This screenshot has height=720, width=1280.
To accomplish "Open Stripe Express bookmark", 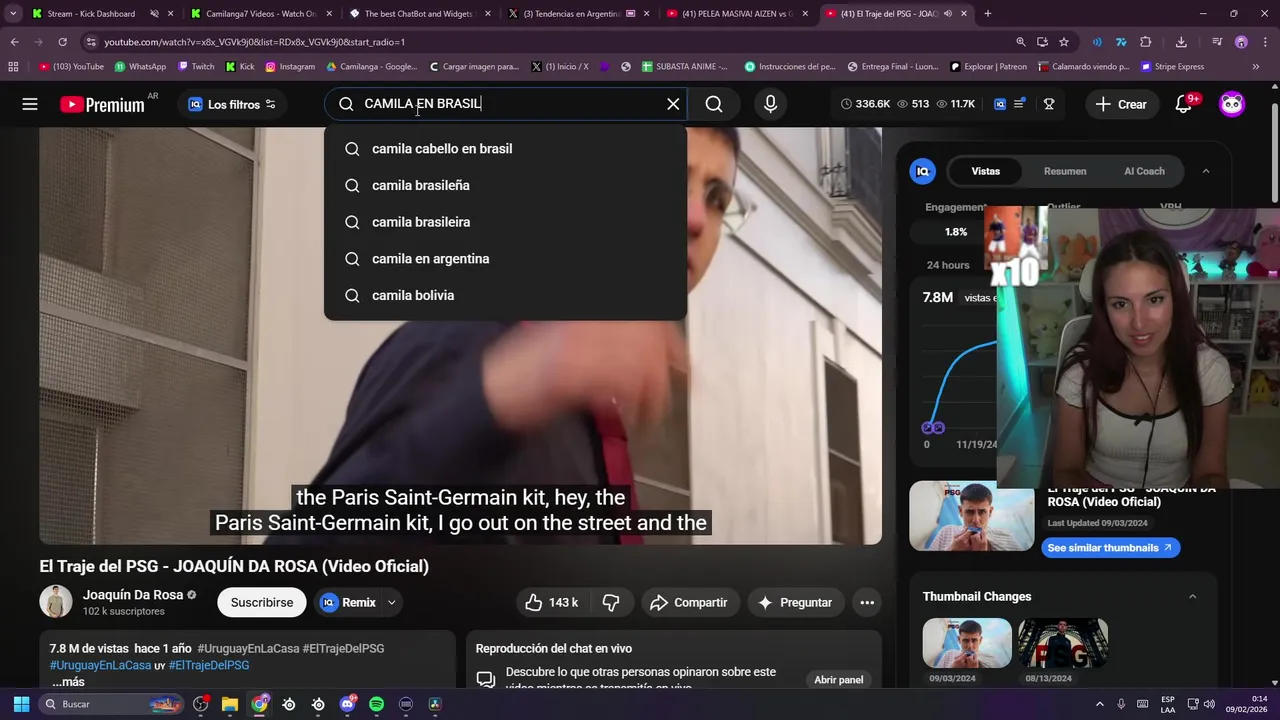I will point(1172,67).
